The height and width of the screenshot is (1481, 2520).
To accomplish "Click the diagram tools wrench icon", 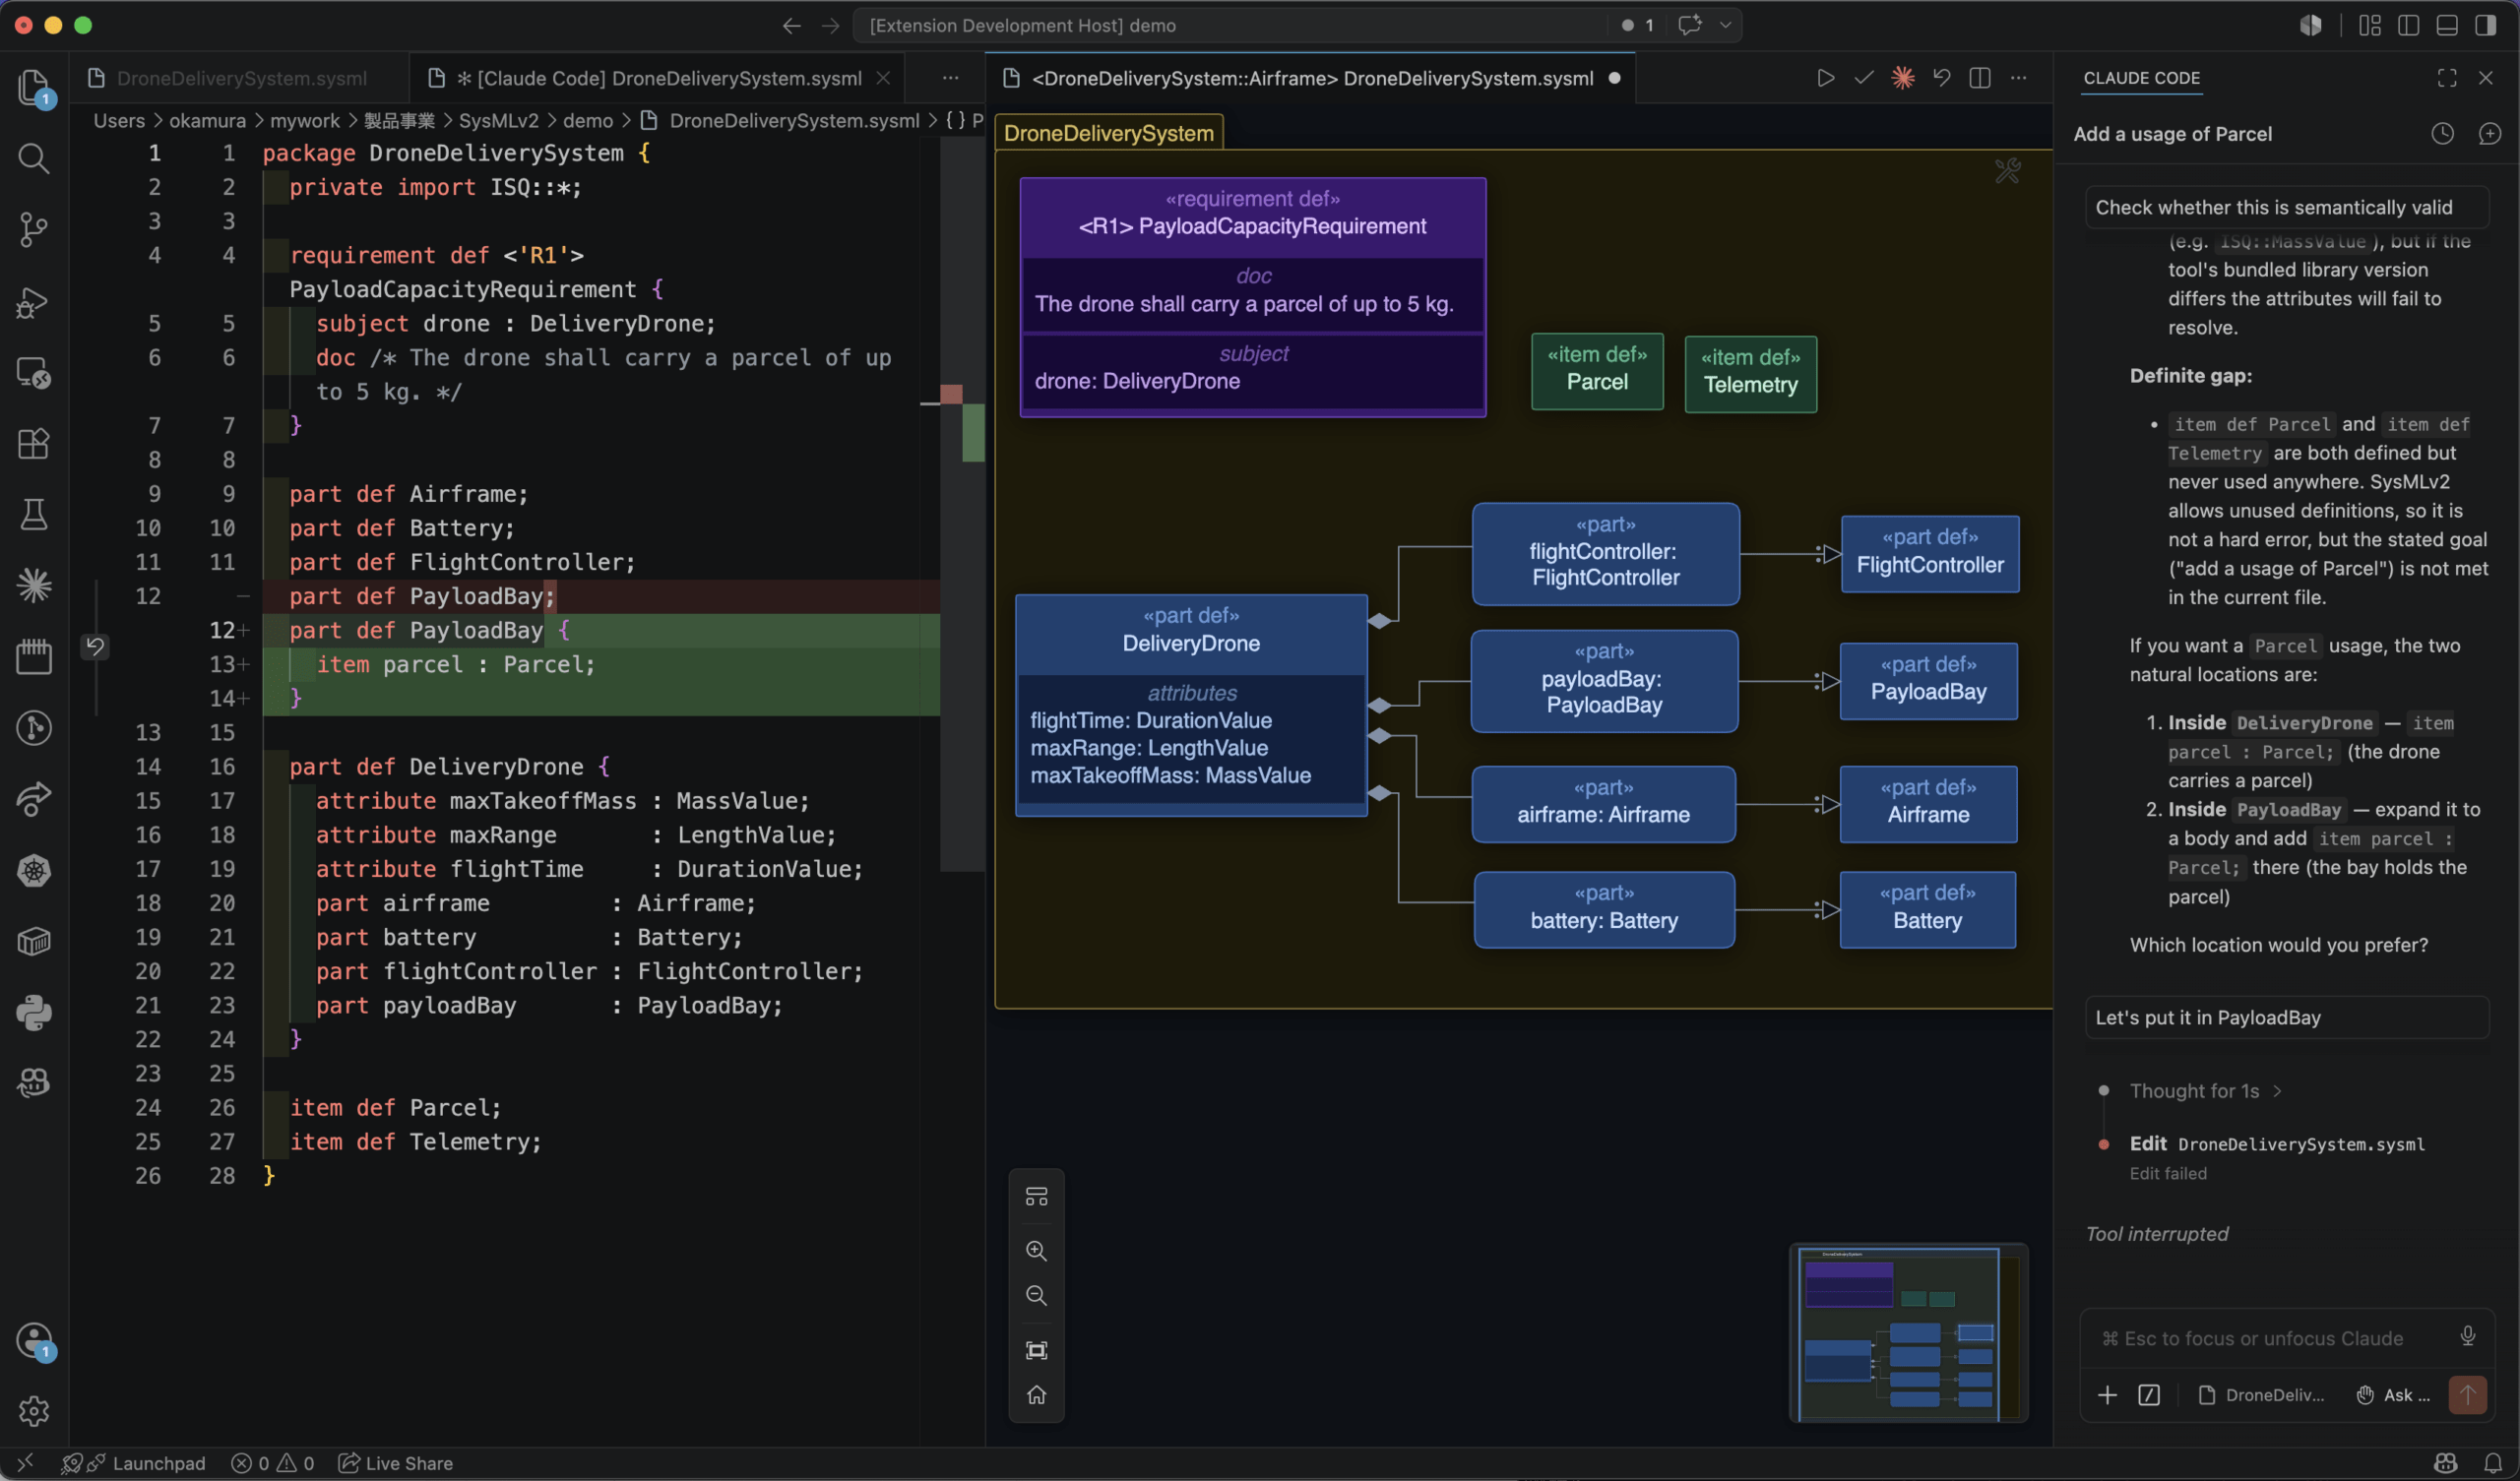I will [2008, 171].
